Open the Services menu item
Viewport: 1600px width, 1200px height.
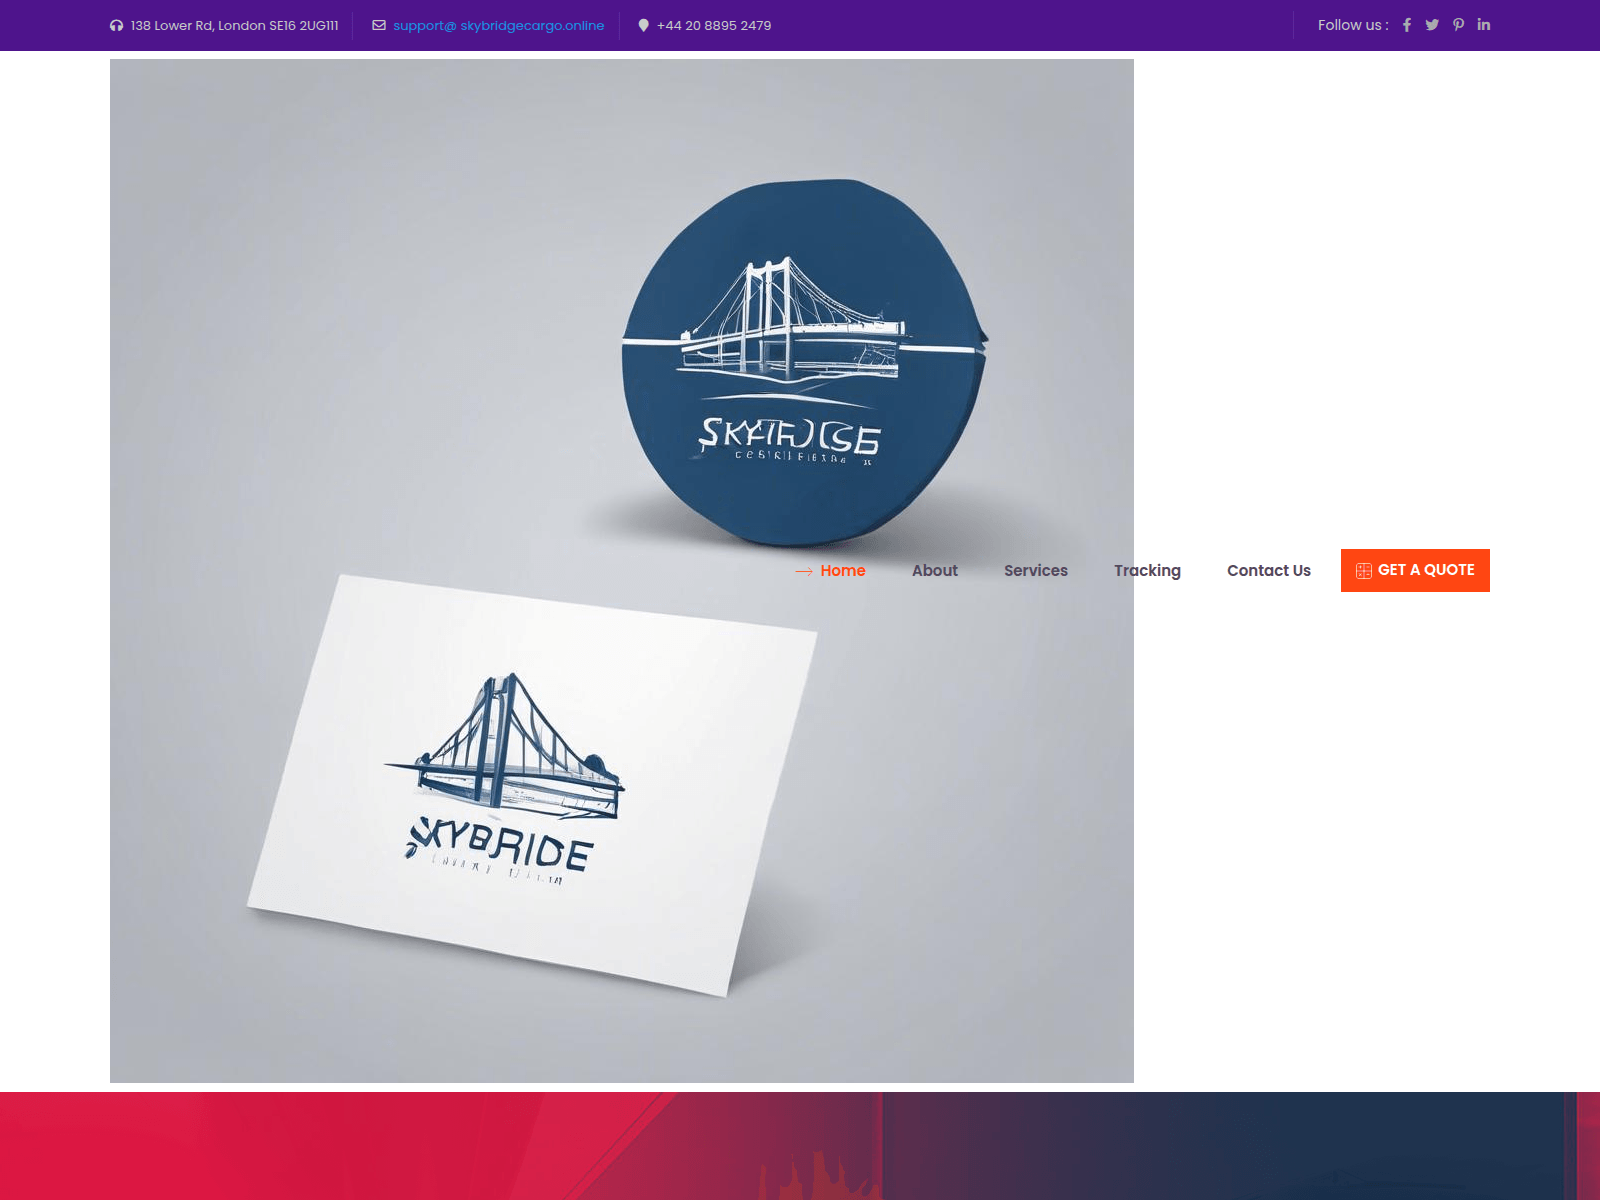point(1036,571)
